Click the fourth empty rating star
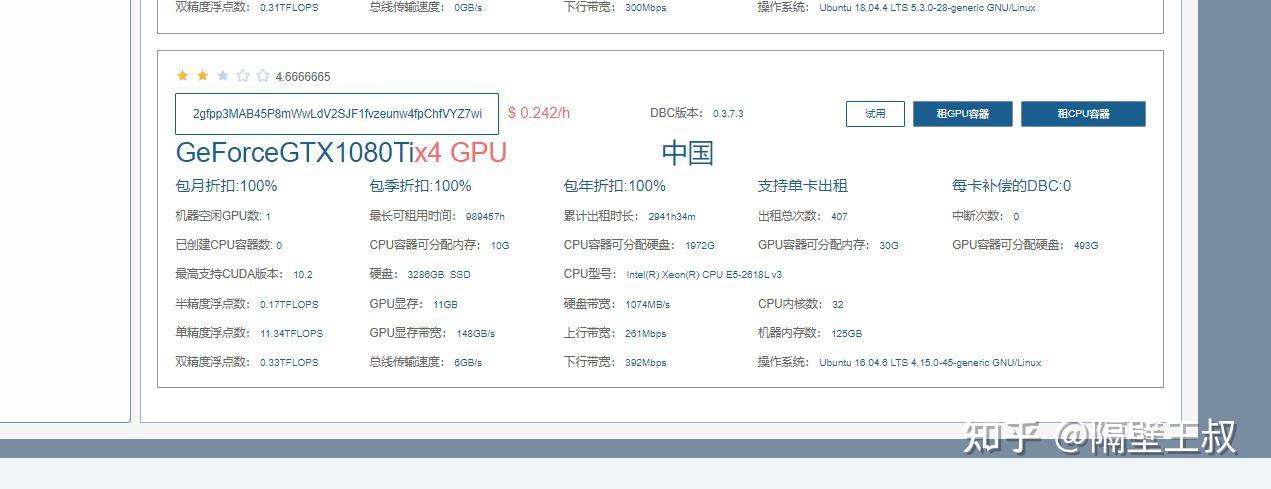The width and height of the screenshot is (1271, 489). pos(243,76)
